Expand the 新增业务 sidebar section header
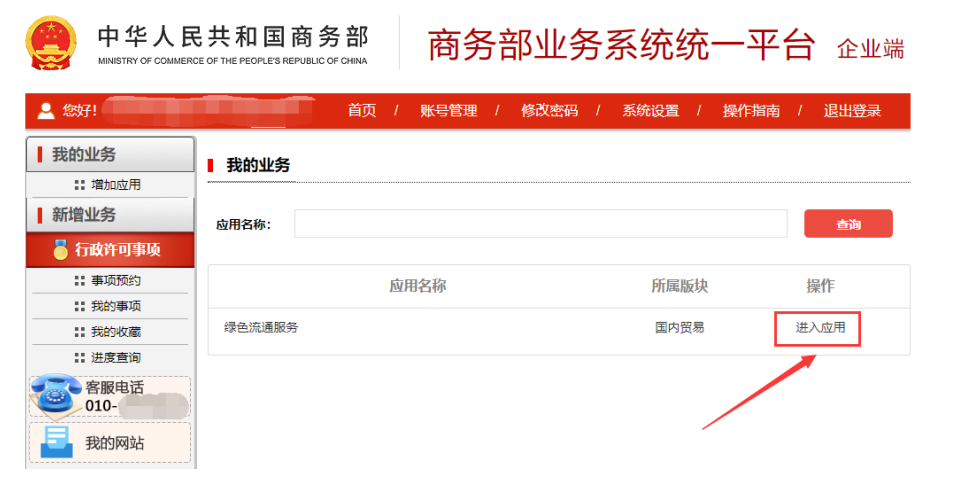This screenshot has width=960, height=484. [x=110, y=215]
